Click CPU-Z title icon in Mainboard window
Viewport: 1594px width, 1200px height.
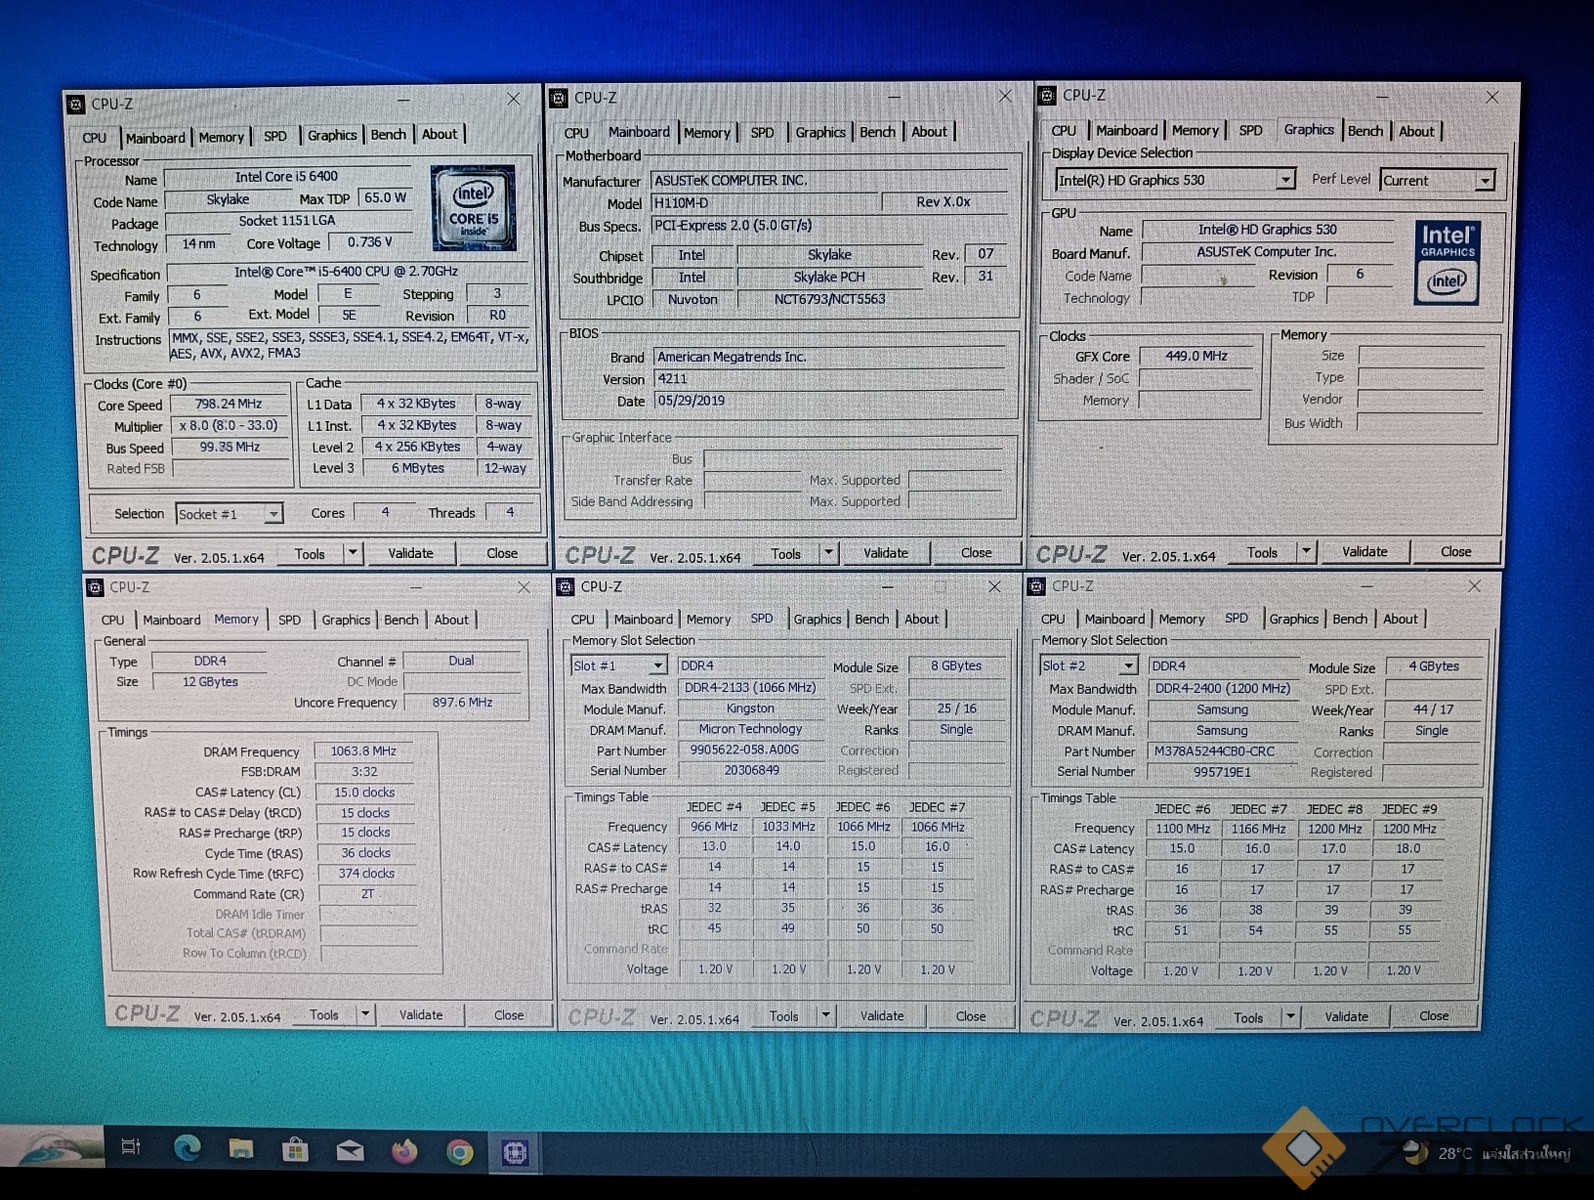(x=559, y=97)
